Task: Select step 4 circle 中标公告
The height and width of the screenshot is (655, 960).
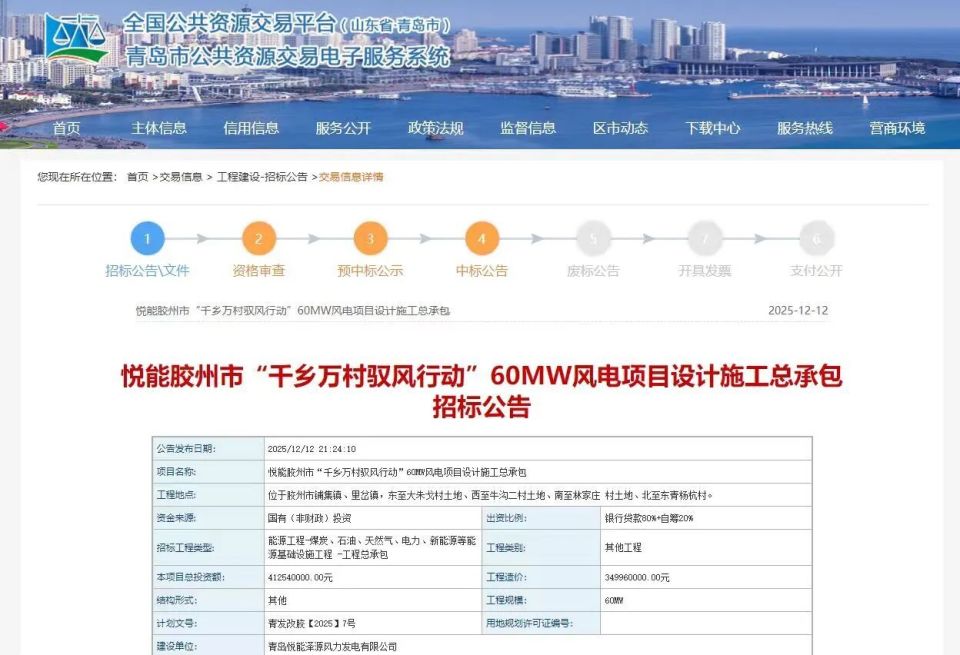Action: pyautogui.click(x=482, y=238)
